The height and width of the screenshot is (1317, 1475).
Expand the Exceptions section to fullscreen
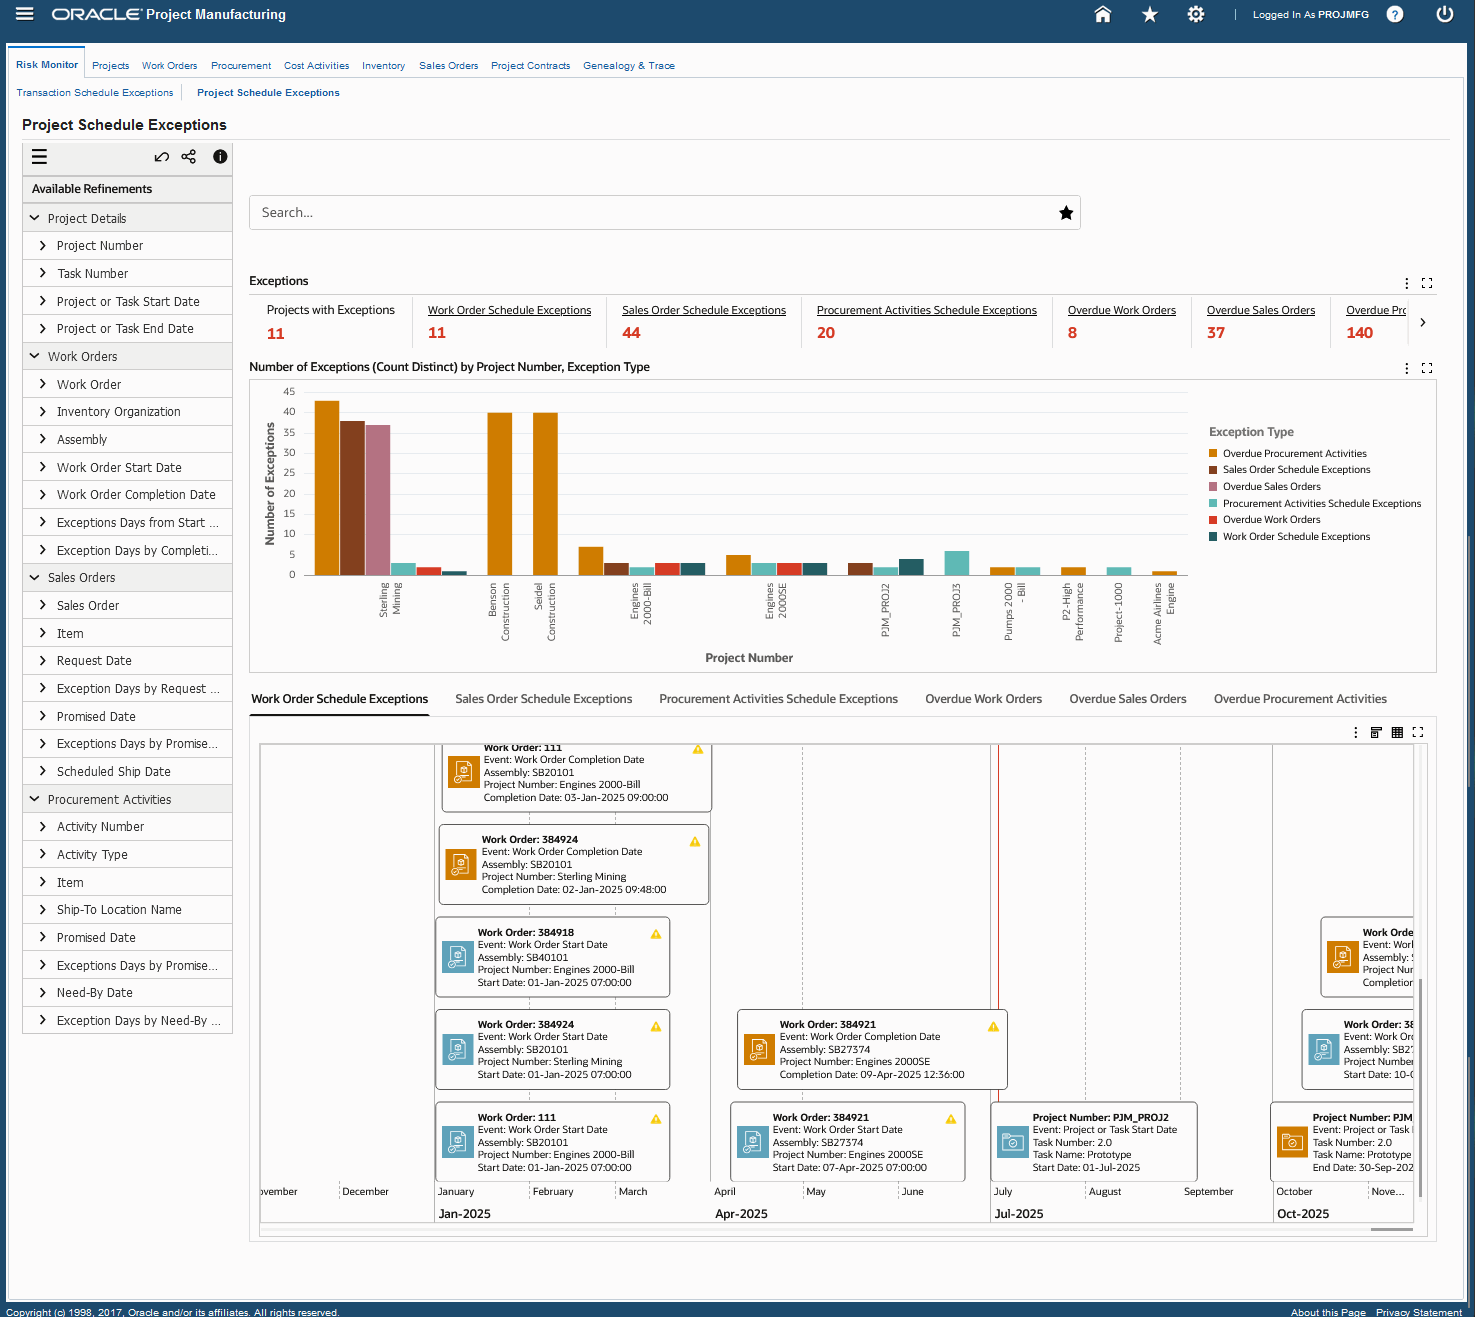pos(1427,283)
